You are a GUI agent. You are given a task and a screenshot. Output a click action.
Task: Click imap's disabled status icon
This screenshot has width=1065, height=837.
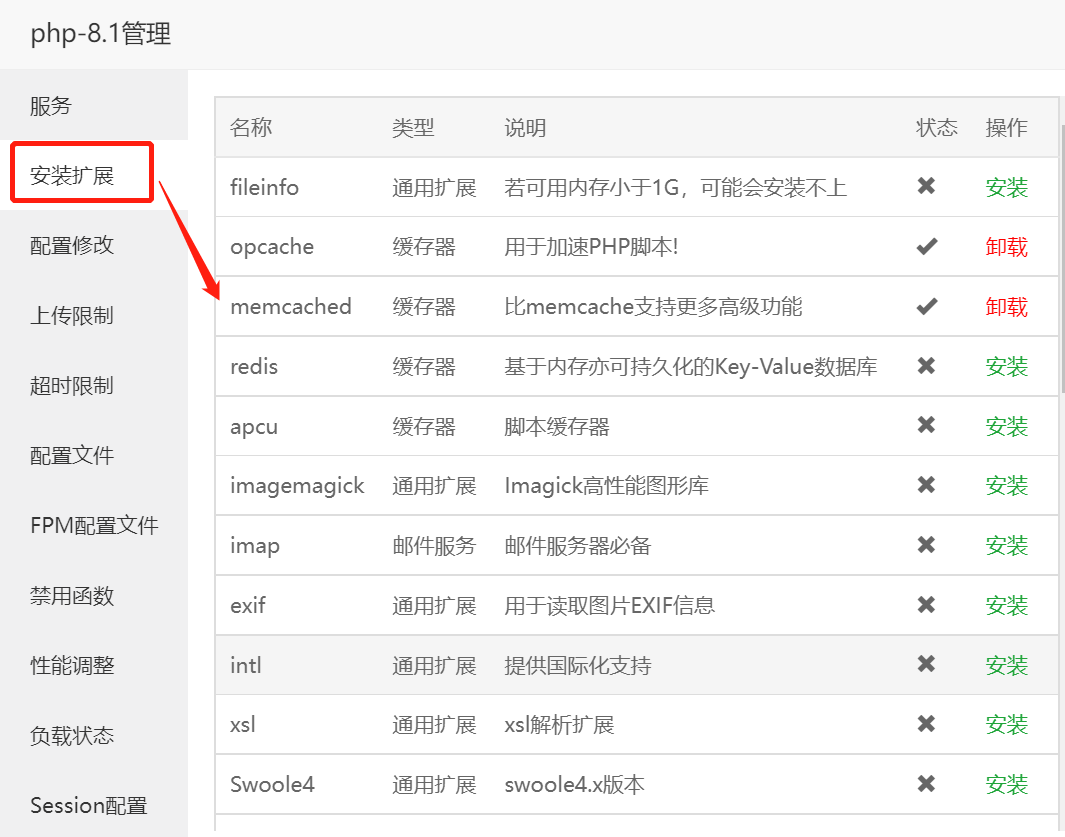(927, 545)
